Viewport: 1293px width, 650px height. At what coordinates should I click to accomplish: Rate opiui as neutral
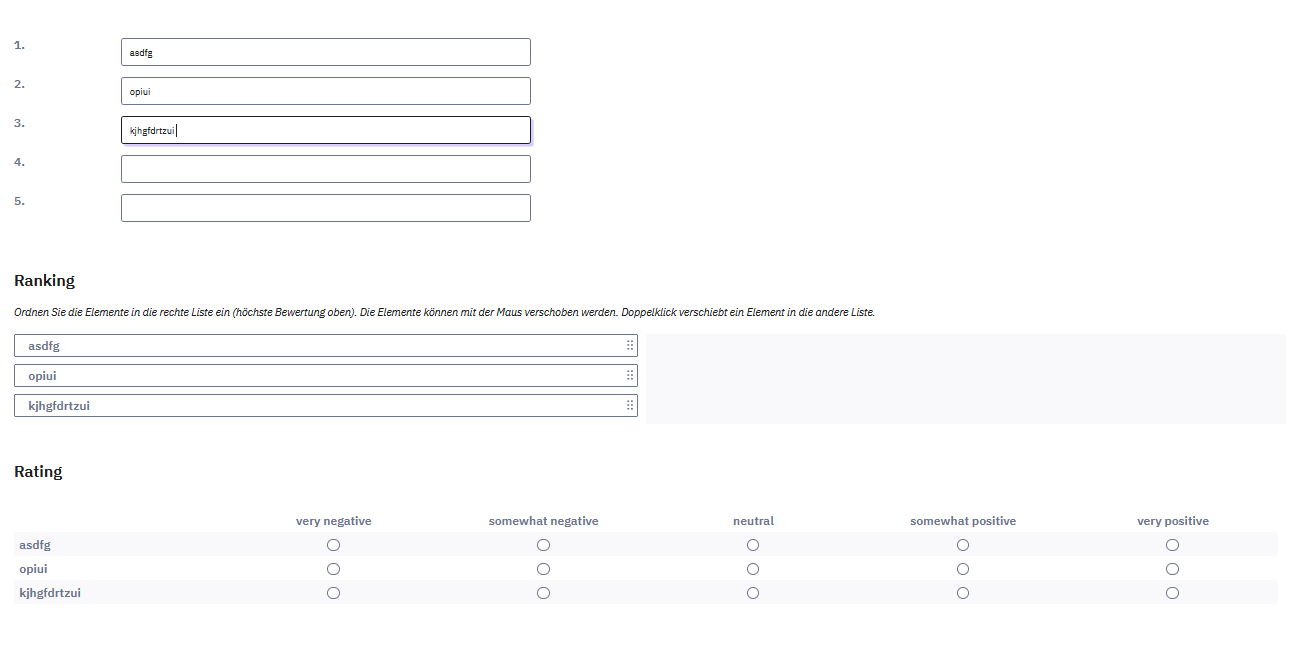pos(753,569)
